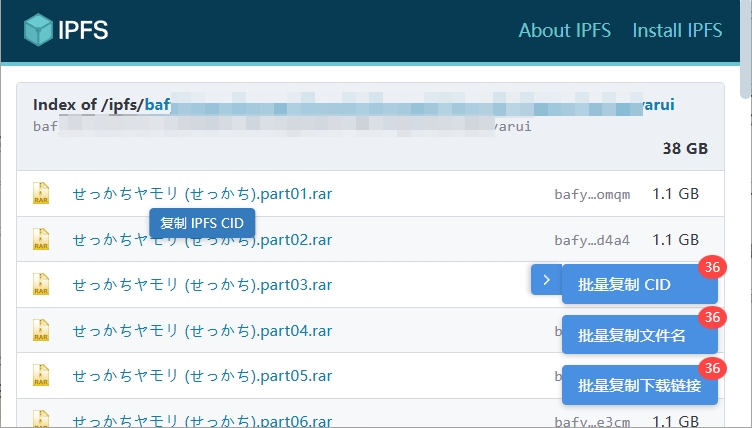Click RAR icon for part05.rar

coord(41,375)
